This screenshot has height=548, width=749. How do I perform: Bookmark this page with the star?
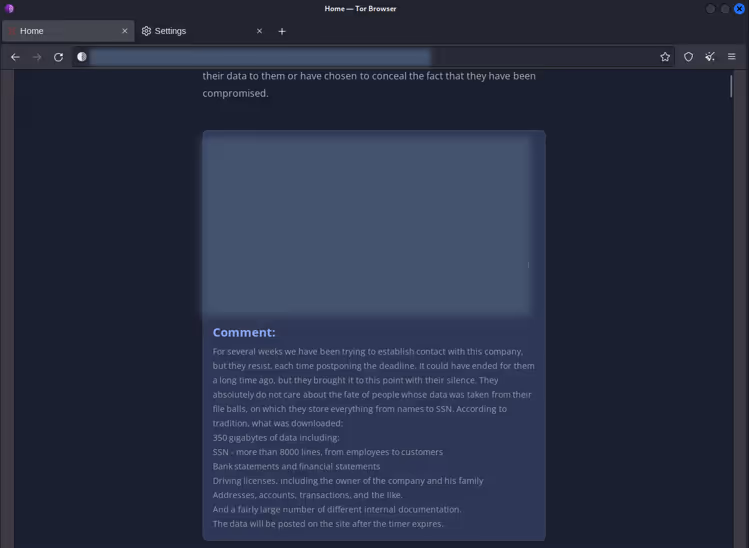(x=665, y=57)
